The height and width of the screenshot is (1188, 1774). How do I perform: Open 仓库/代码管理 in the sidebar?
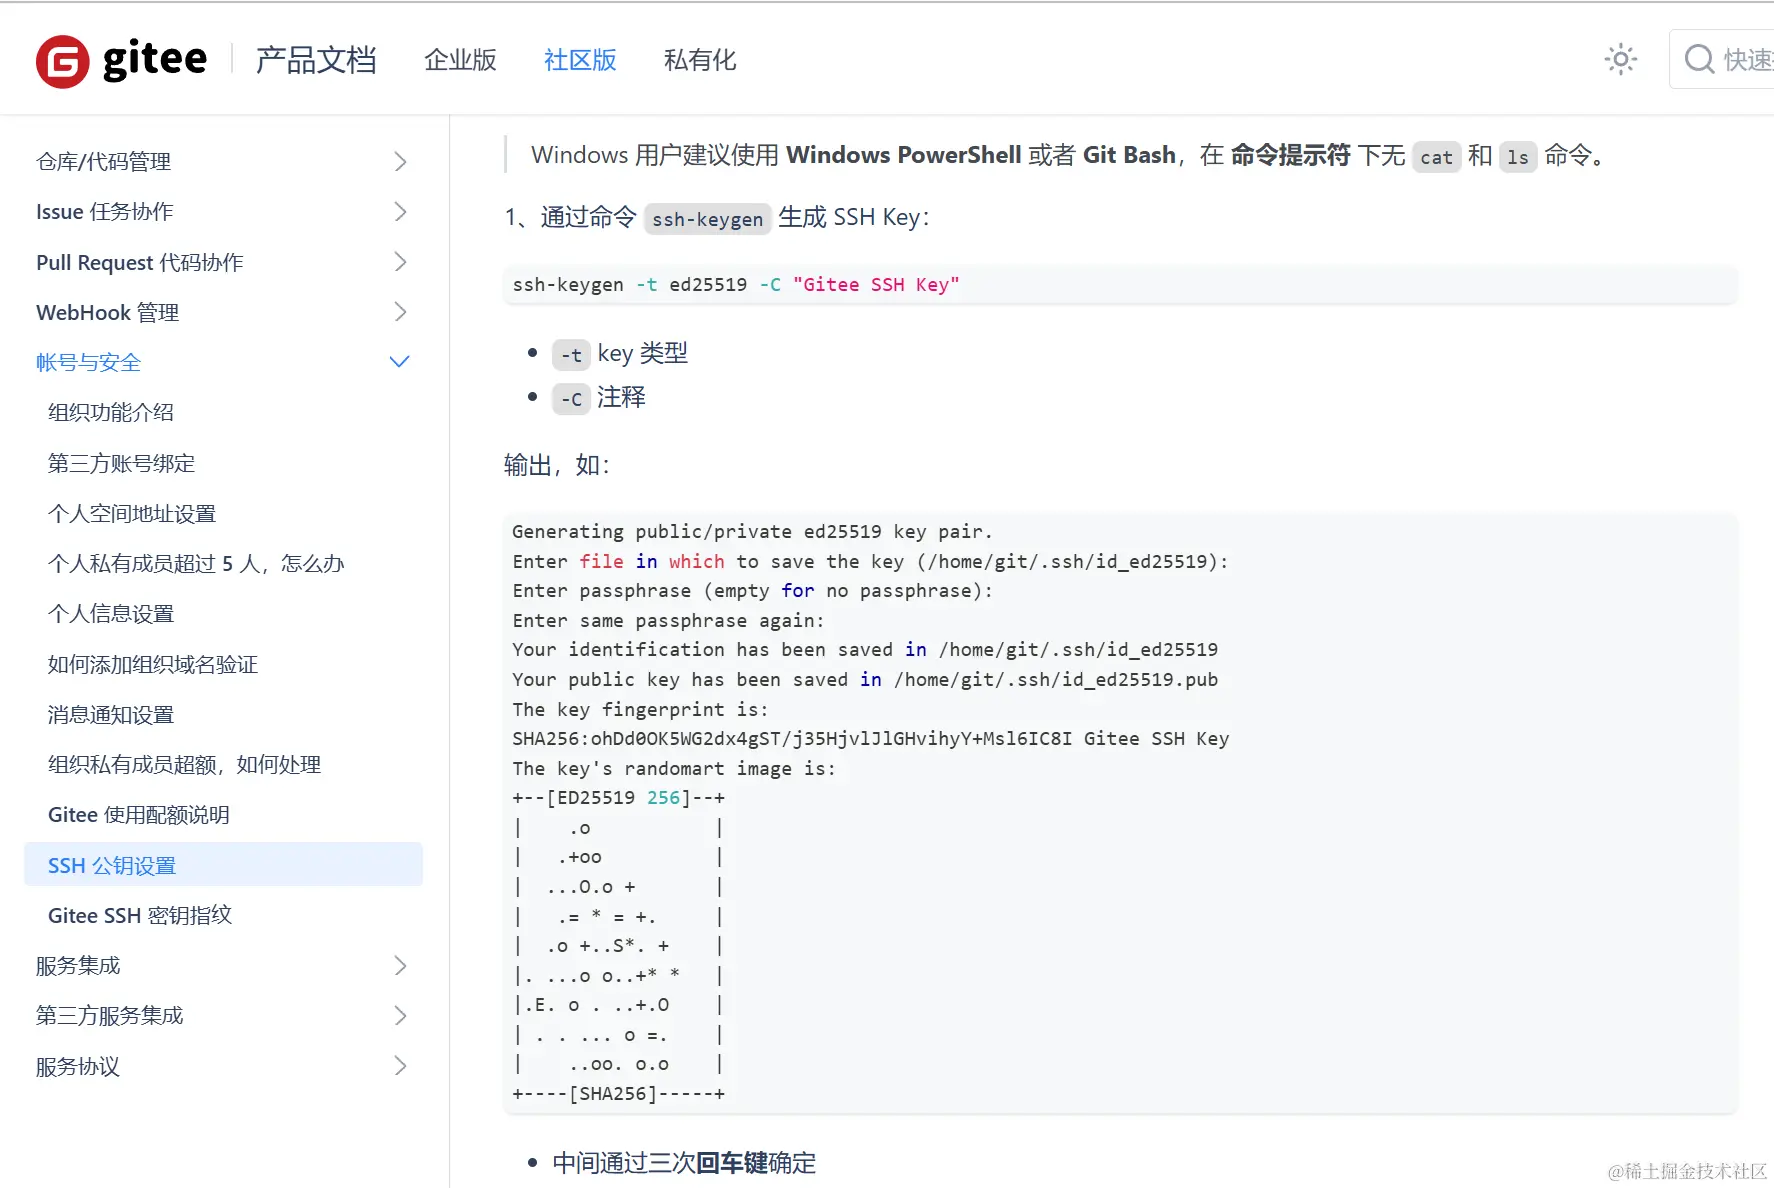(103, 162)
